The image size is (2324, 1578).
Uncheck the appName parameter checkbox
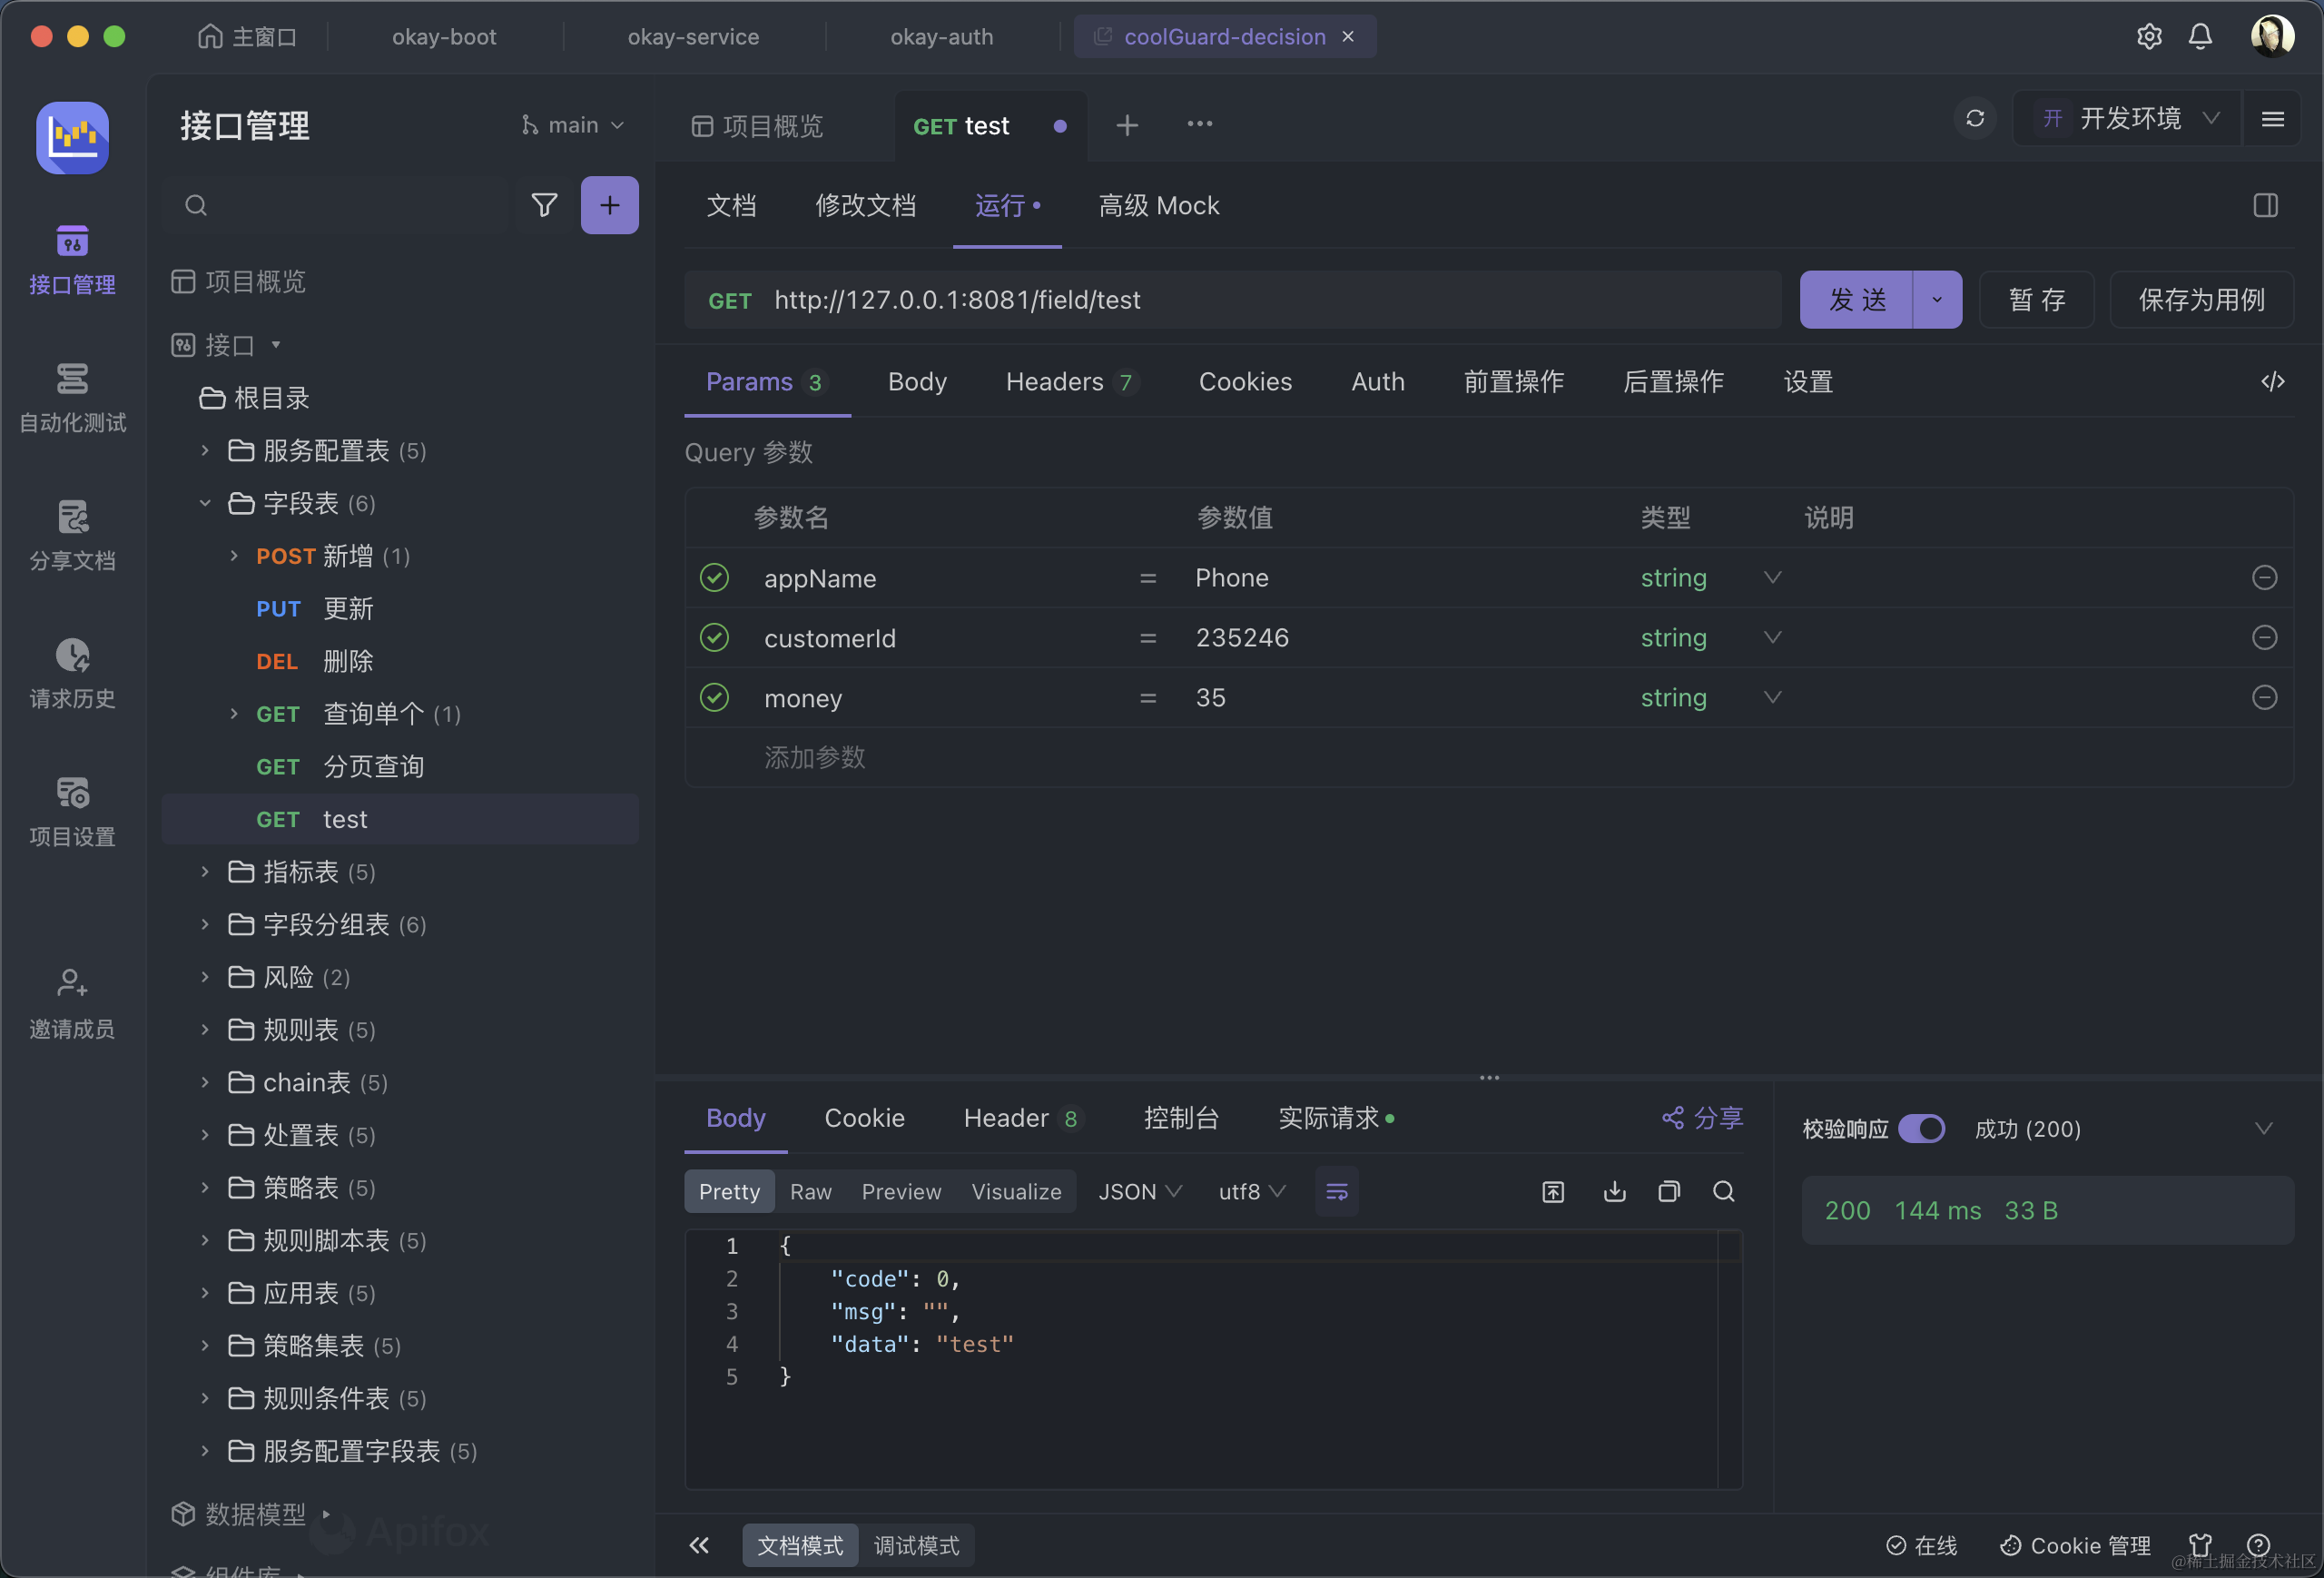pos(714,578)
